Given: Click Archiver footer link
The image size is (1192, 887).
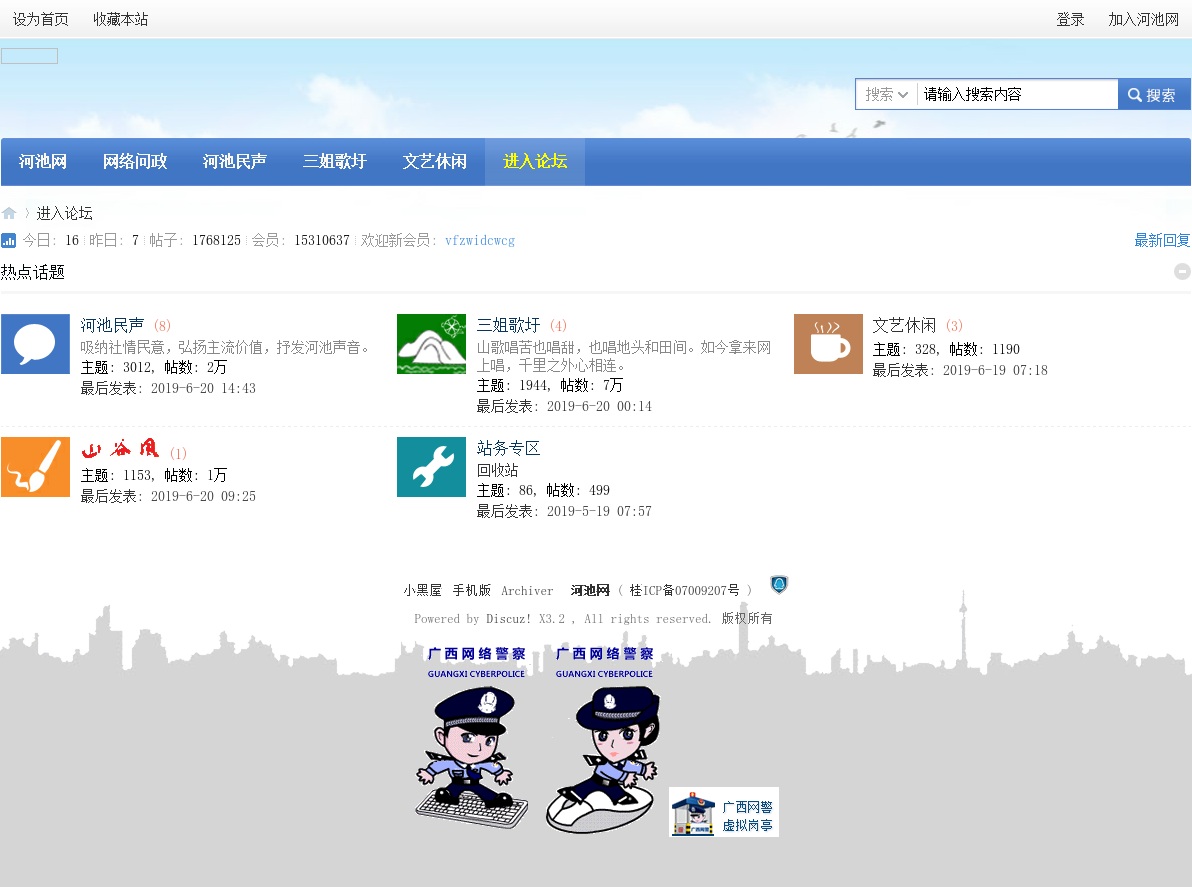Looking at the screenshot, I should point(528,591).
